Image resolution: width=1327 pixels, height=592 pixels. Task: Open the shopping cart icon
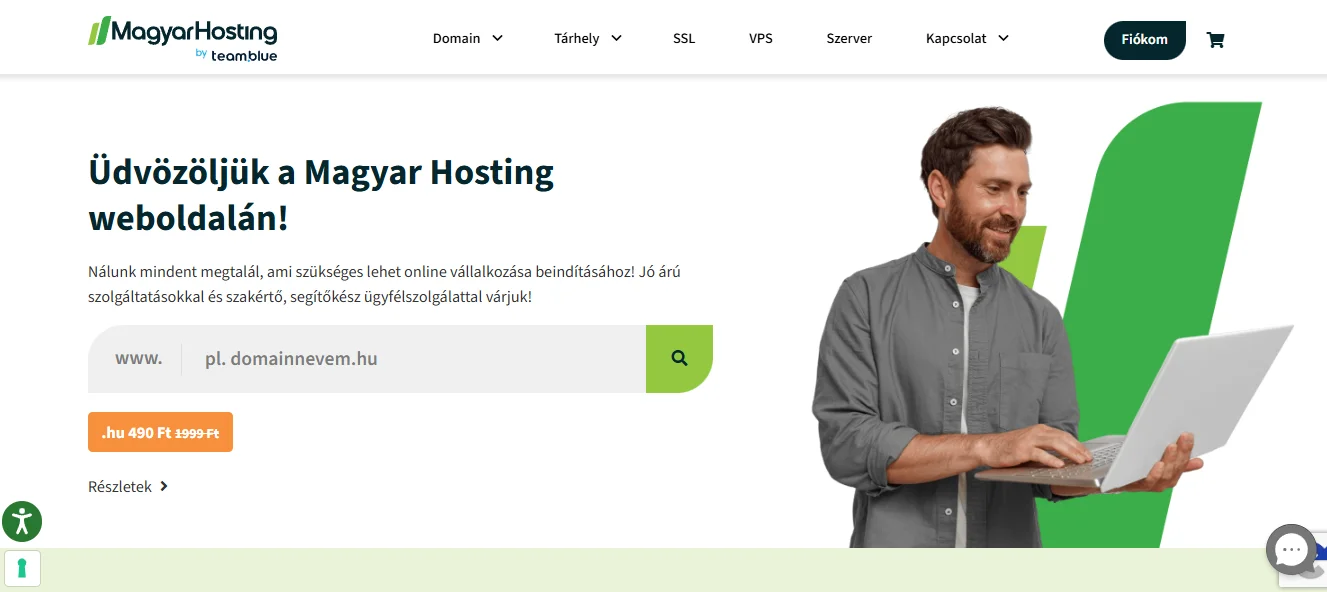pyautogui.click(x=1215, y=40)
